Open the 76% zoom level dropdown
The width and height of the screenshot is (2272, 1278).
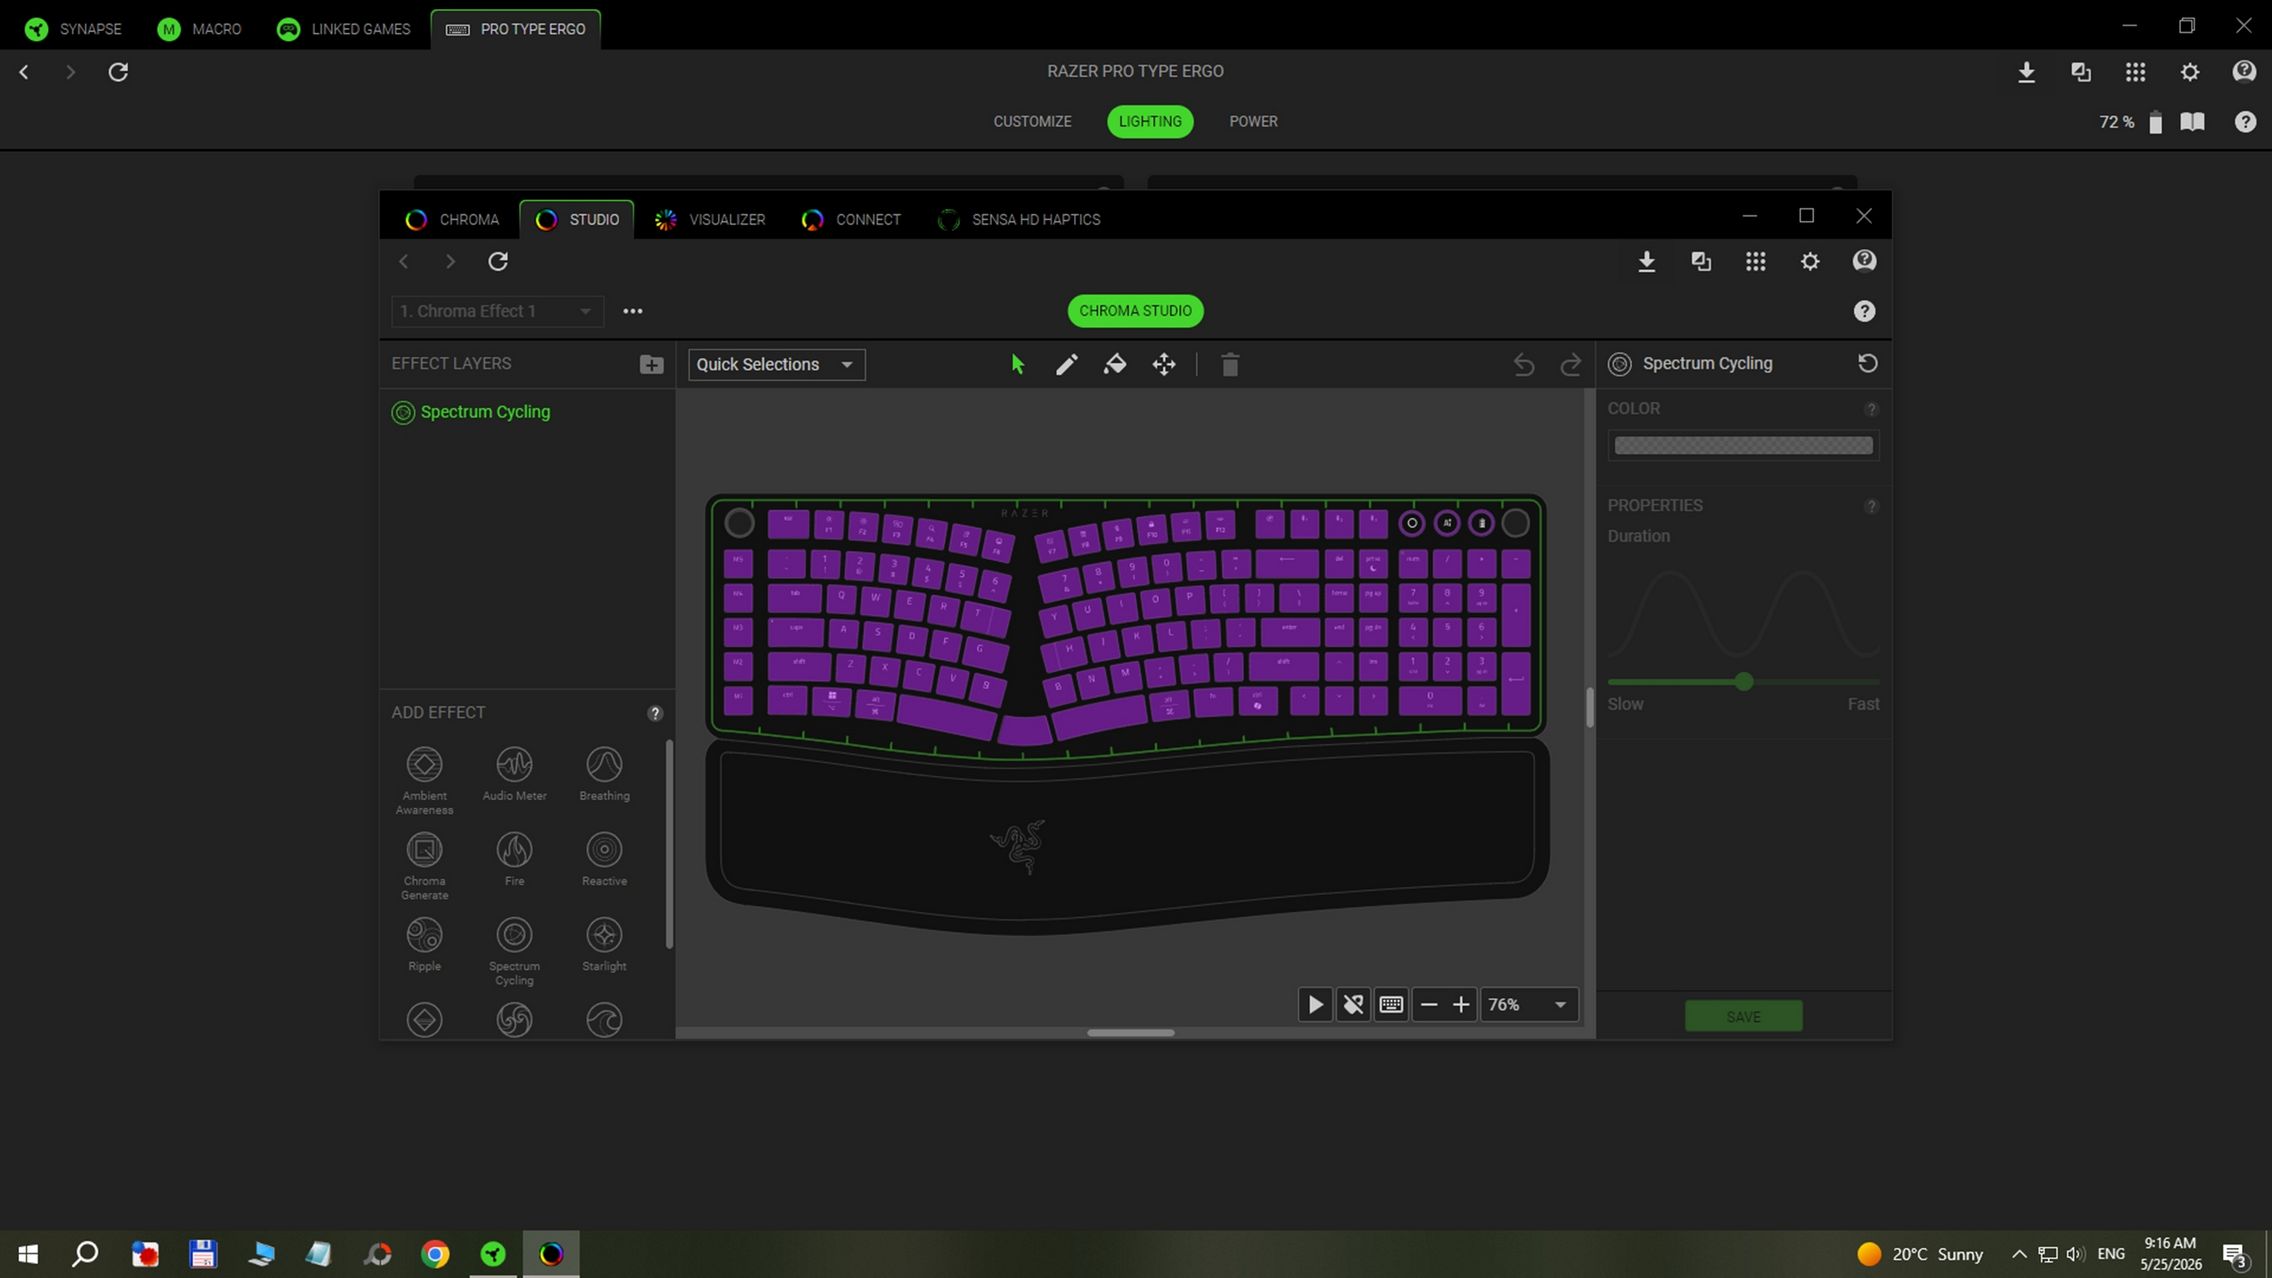pos(1529,1004)
